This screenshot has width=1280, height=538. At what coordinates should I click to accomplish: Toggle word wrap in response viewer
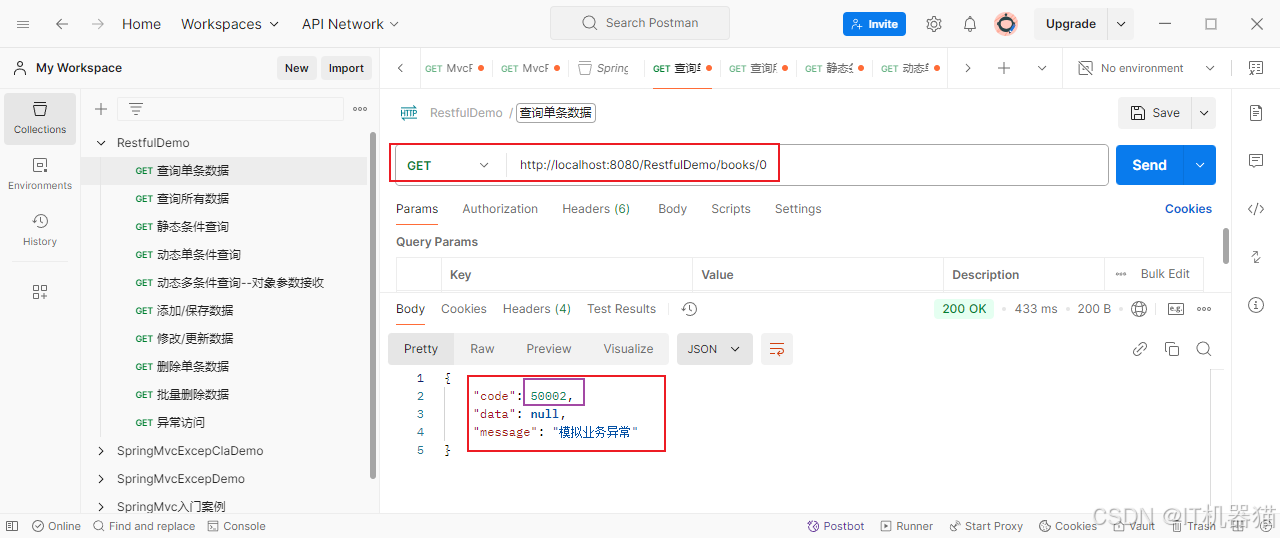point(777,349)
